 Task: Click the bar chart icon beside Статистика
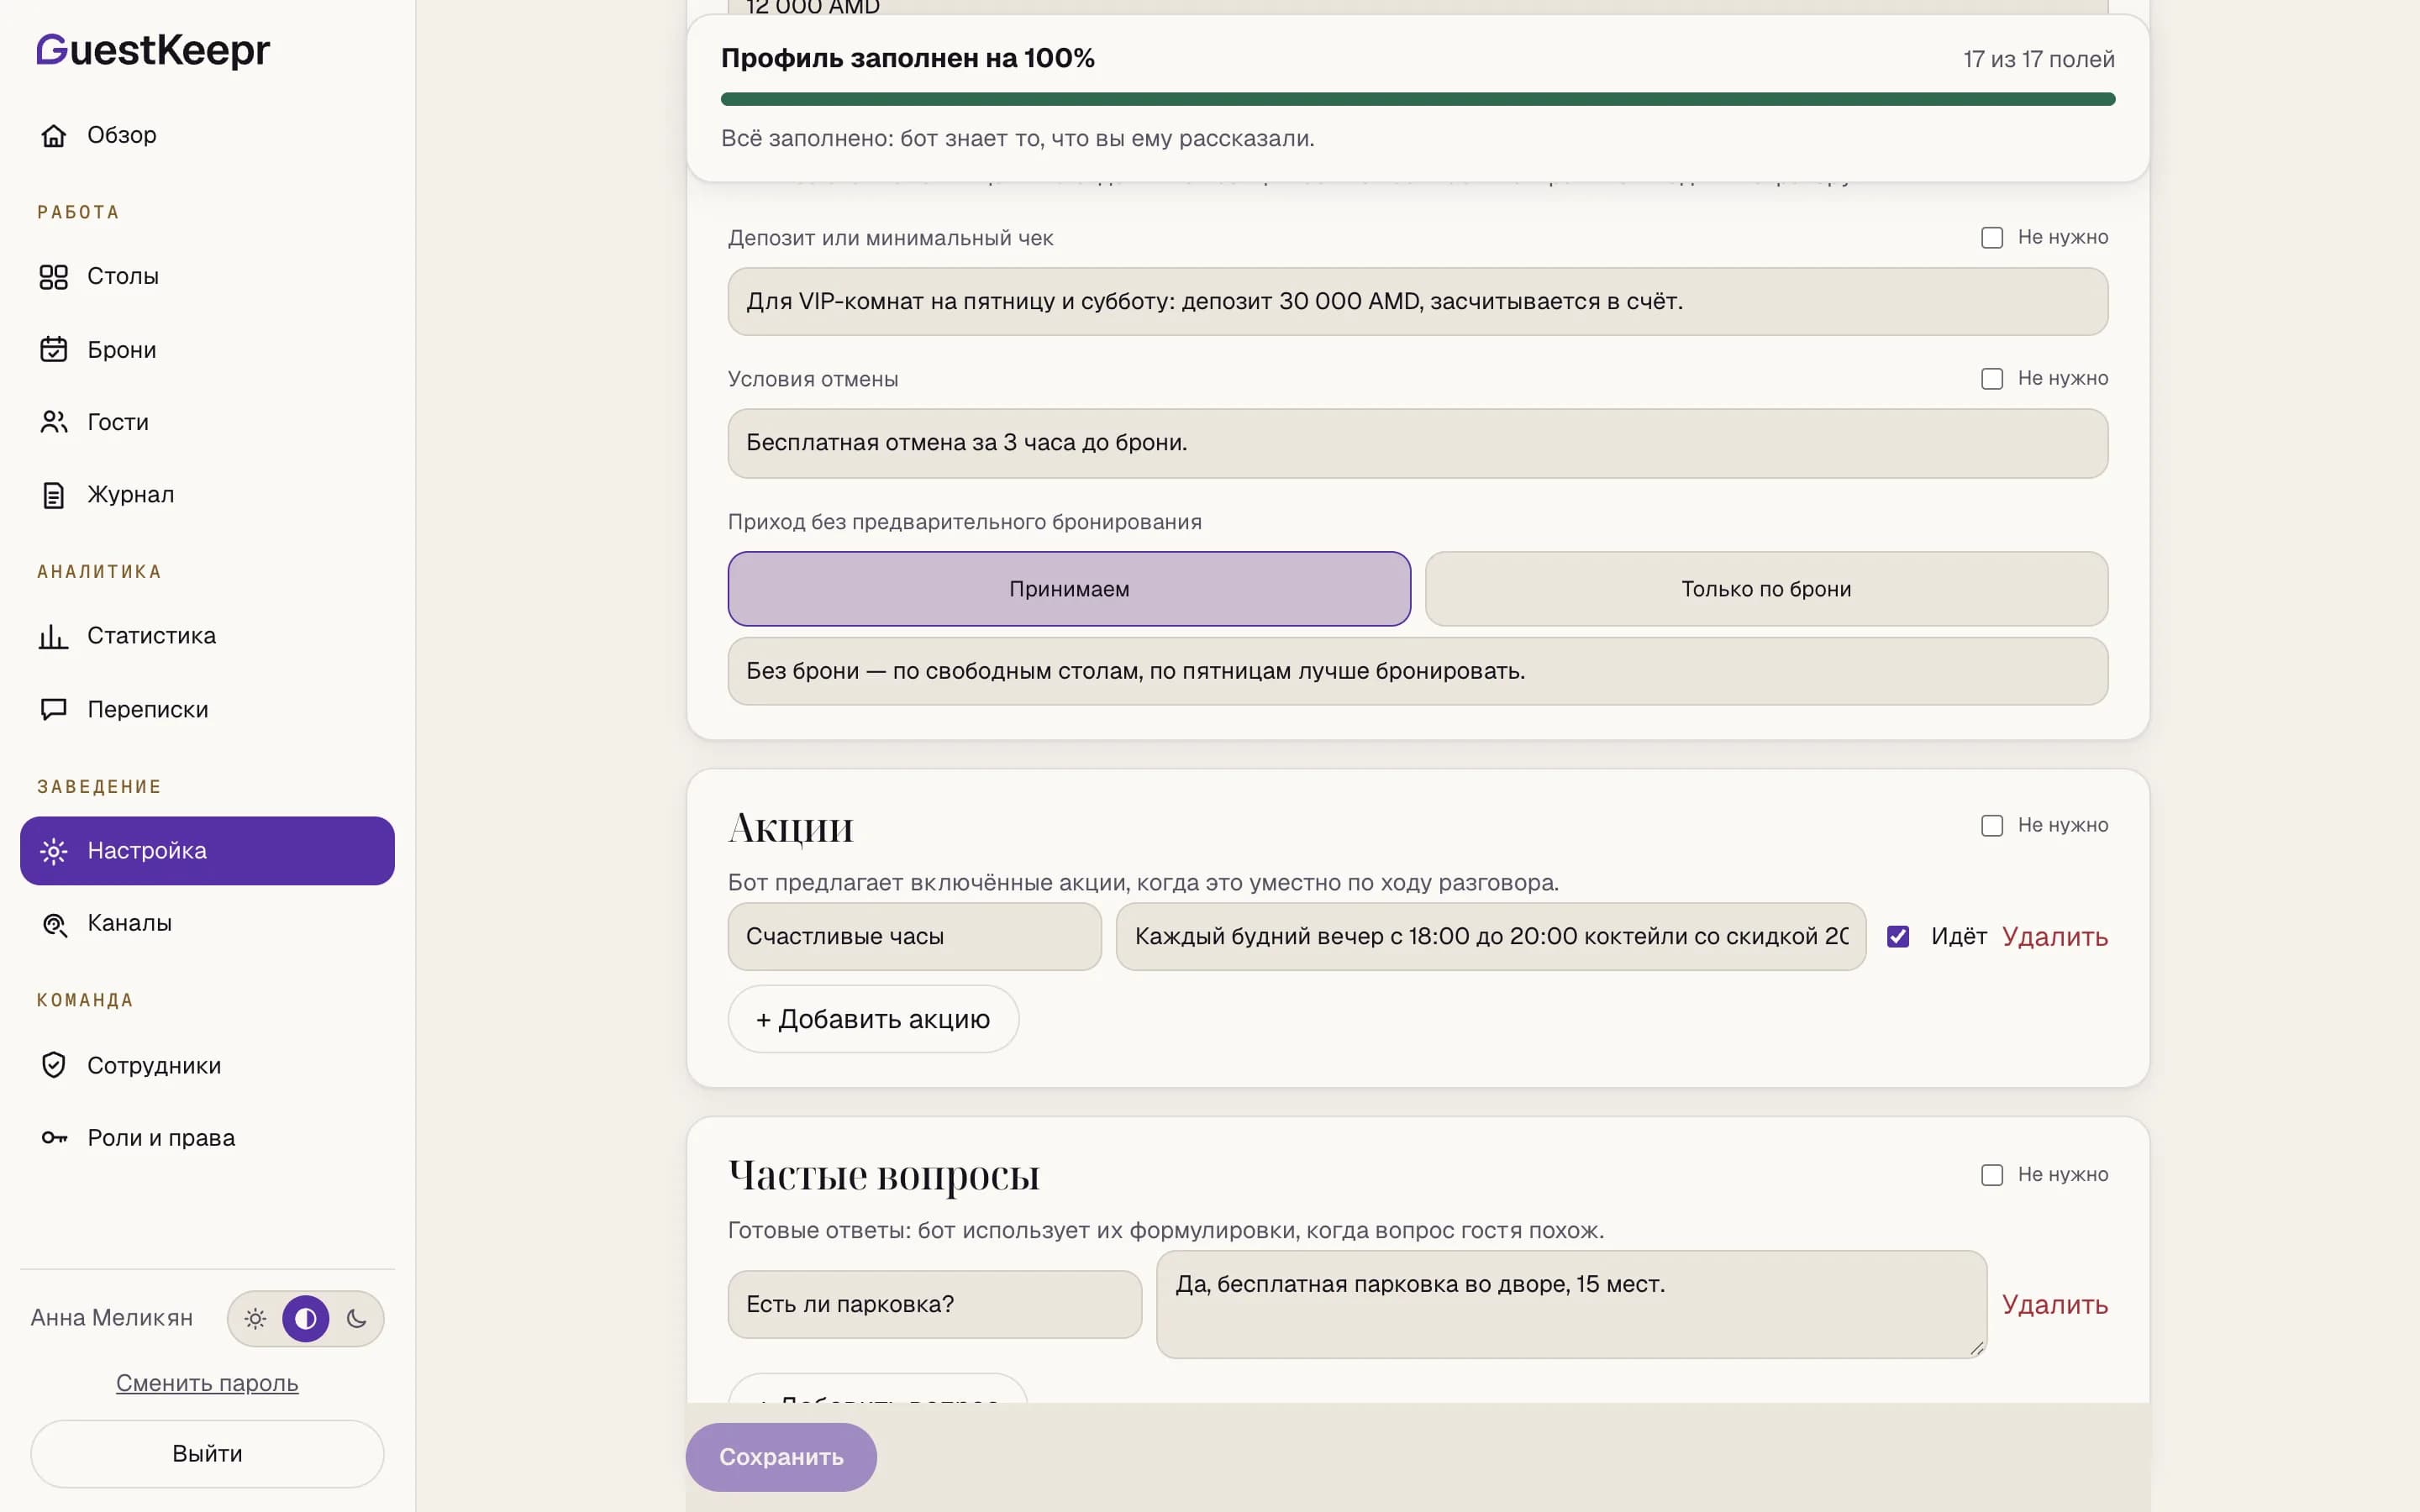(54, 636)
